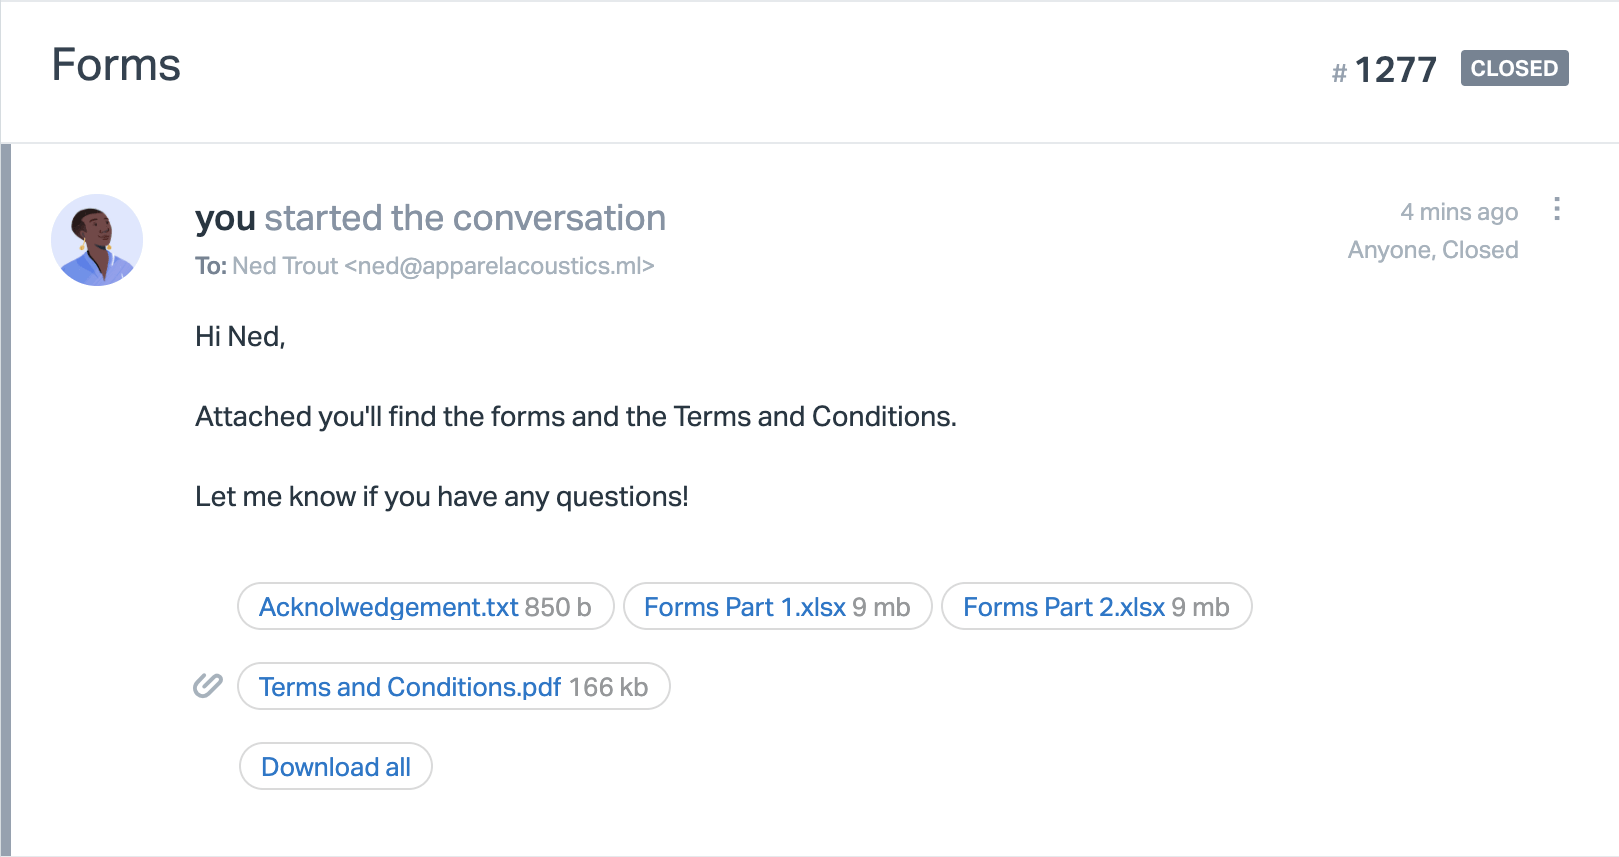
Task: Click the Download all button
Action: point(336,767)
